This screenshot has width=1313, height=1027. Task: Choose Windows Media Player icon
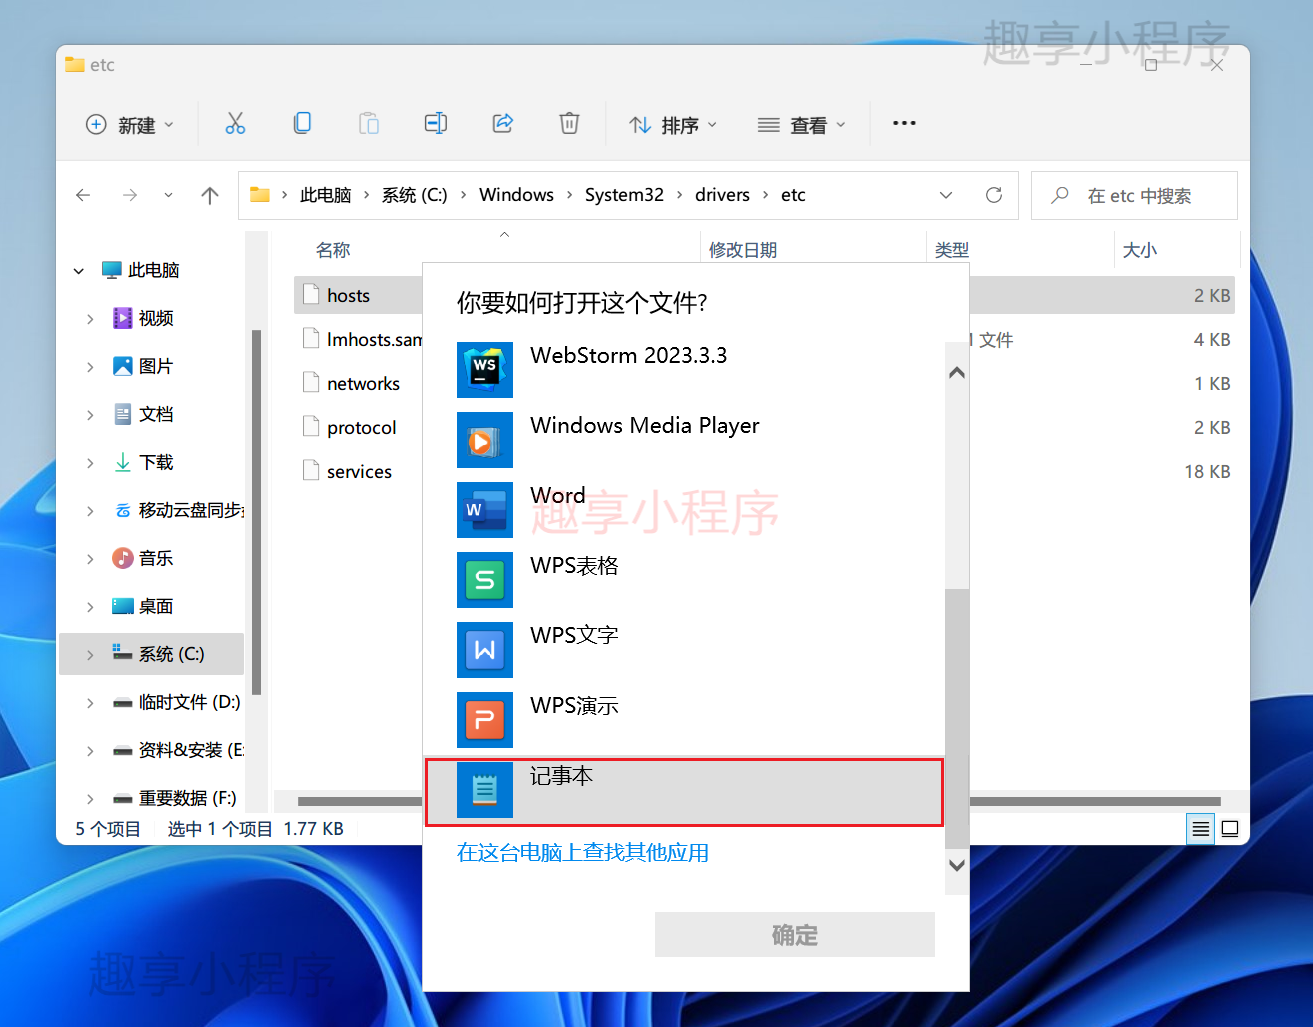(x=485, y=439)
